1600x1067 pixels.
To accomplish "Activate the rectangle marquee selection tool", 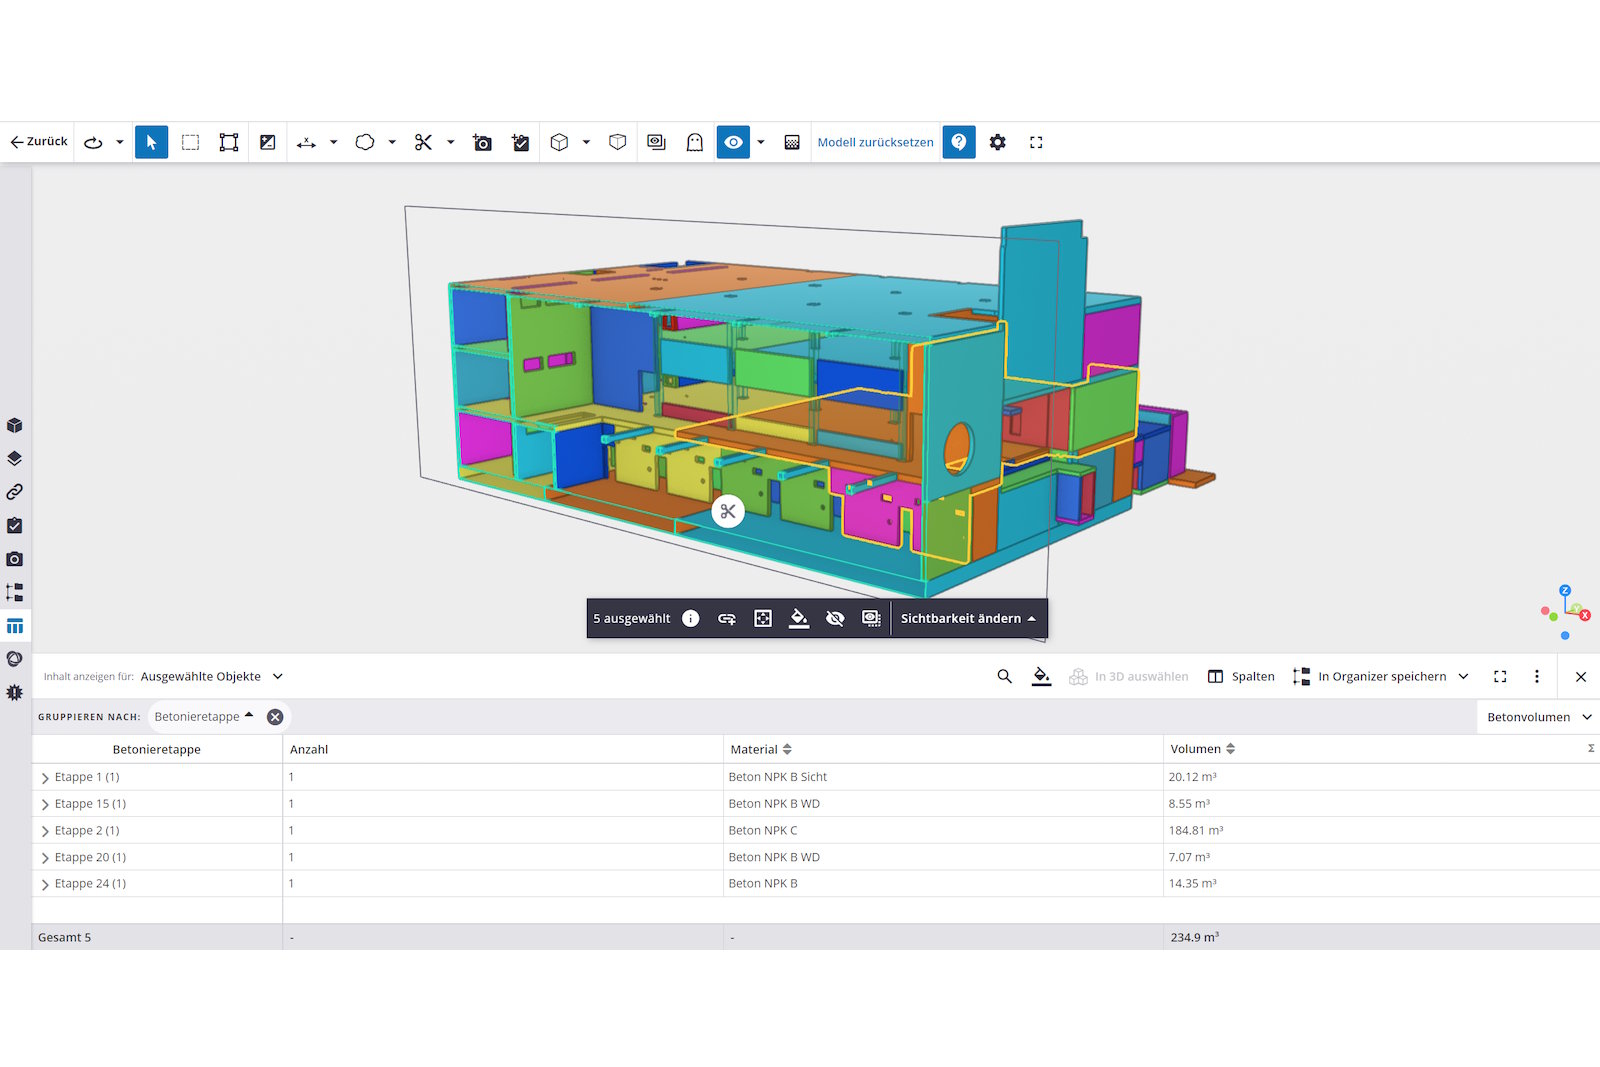I will click(190, 142).
